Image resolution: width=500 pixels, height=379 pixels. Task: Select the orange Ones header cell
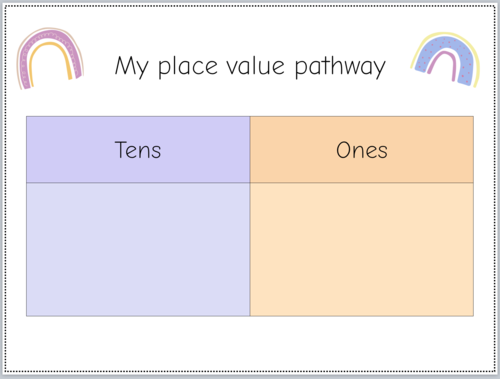362,149
